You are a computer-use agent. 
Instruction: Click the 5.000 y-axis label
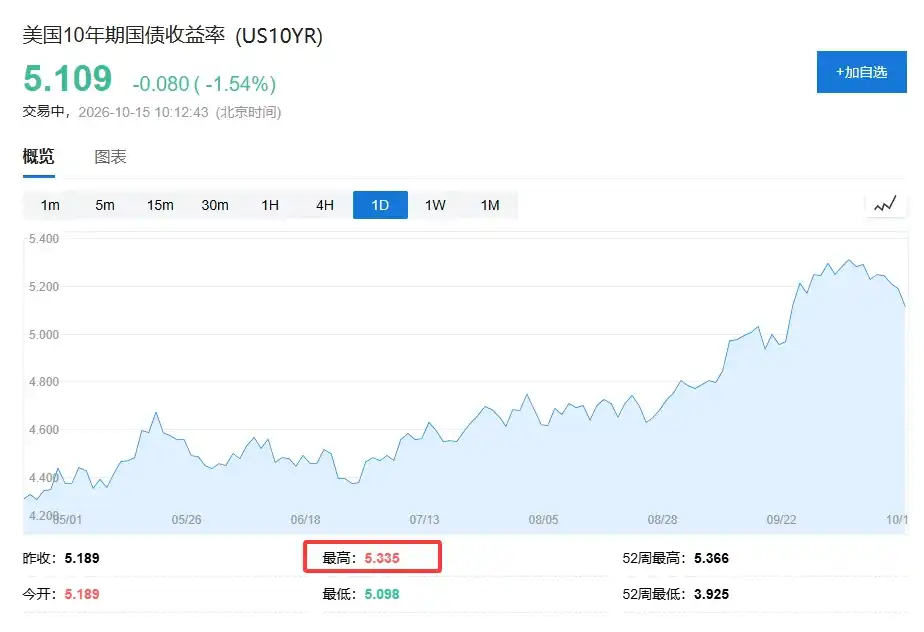point(44,334)
